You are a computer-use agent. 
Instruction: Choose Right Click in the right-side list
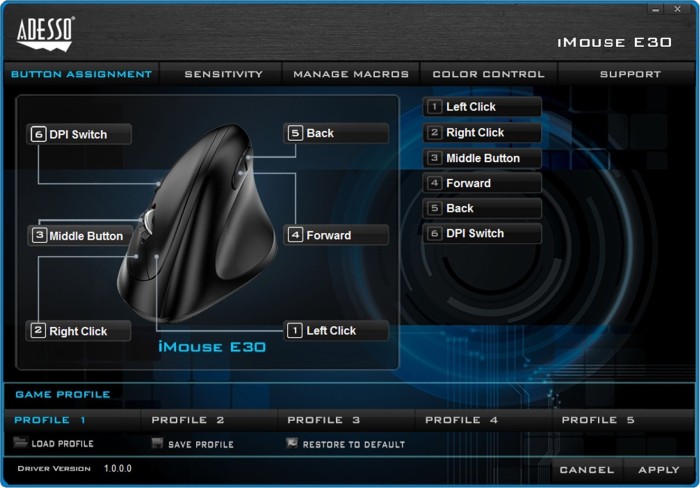[x=483, y=132]
